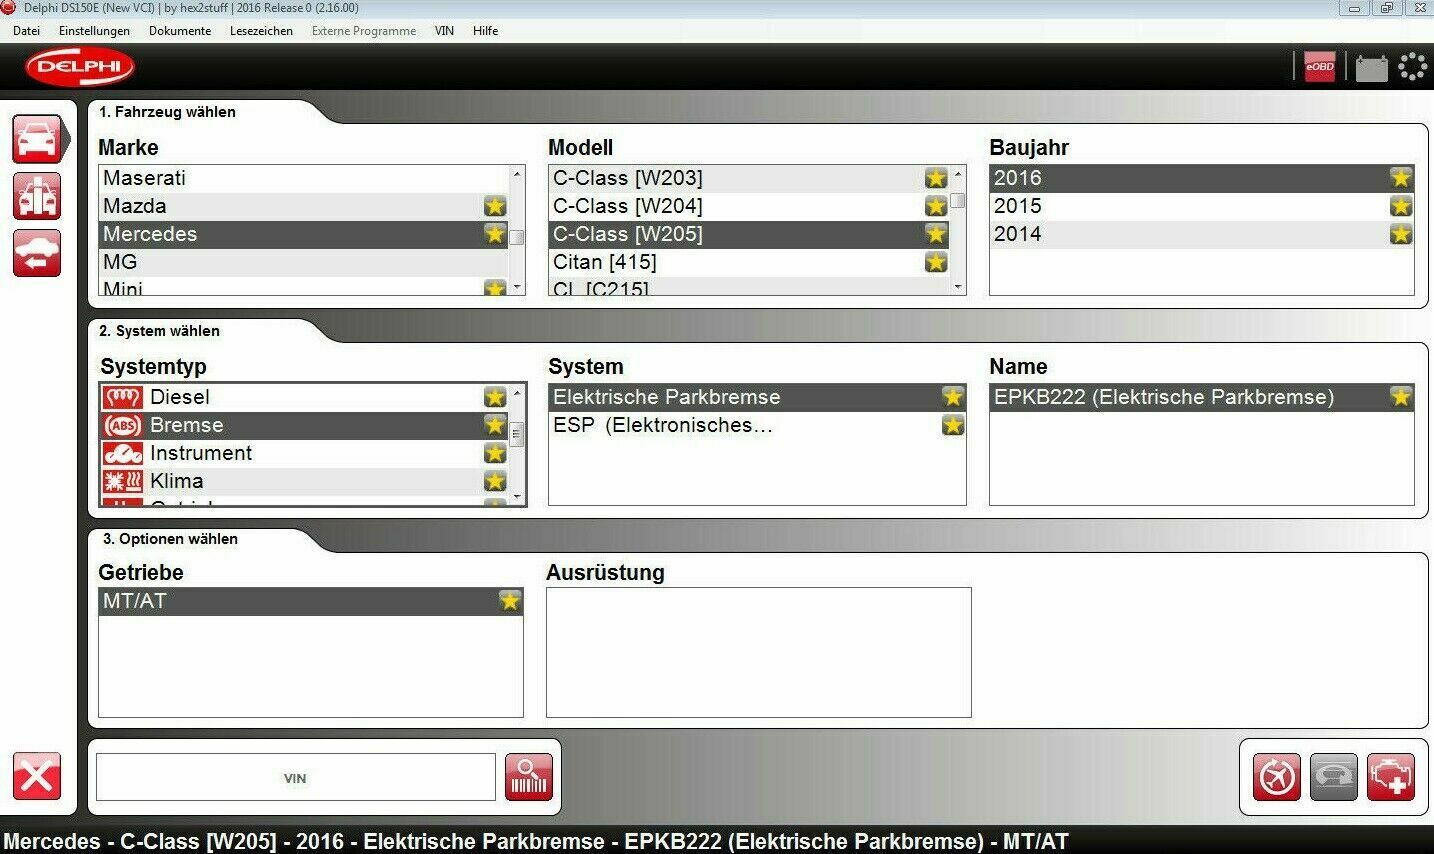Image resolution: width=1434 pixels, height=854 pixels.
Task: Click Systemtyp list scroll-up arrow
Action: 517,393
